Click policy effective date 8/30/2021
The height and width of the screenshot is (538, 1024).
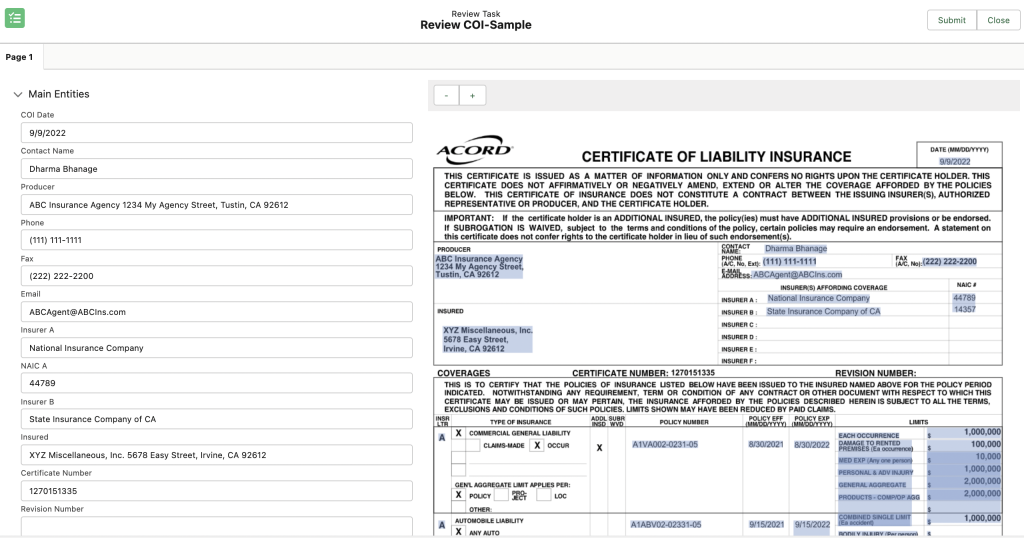click(766, 445)
